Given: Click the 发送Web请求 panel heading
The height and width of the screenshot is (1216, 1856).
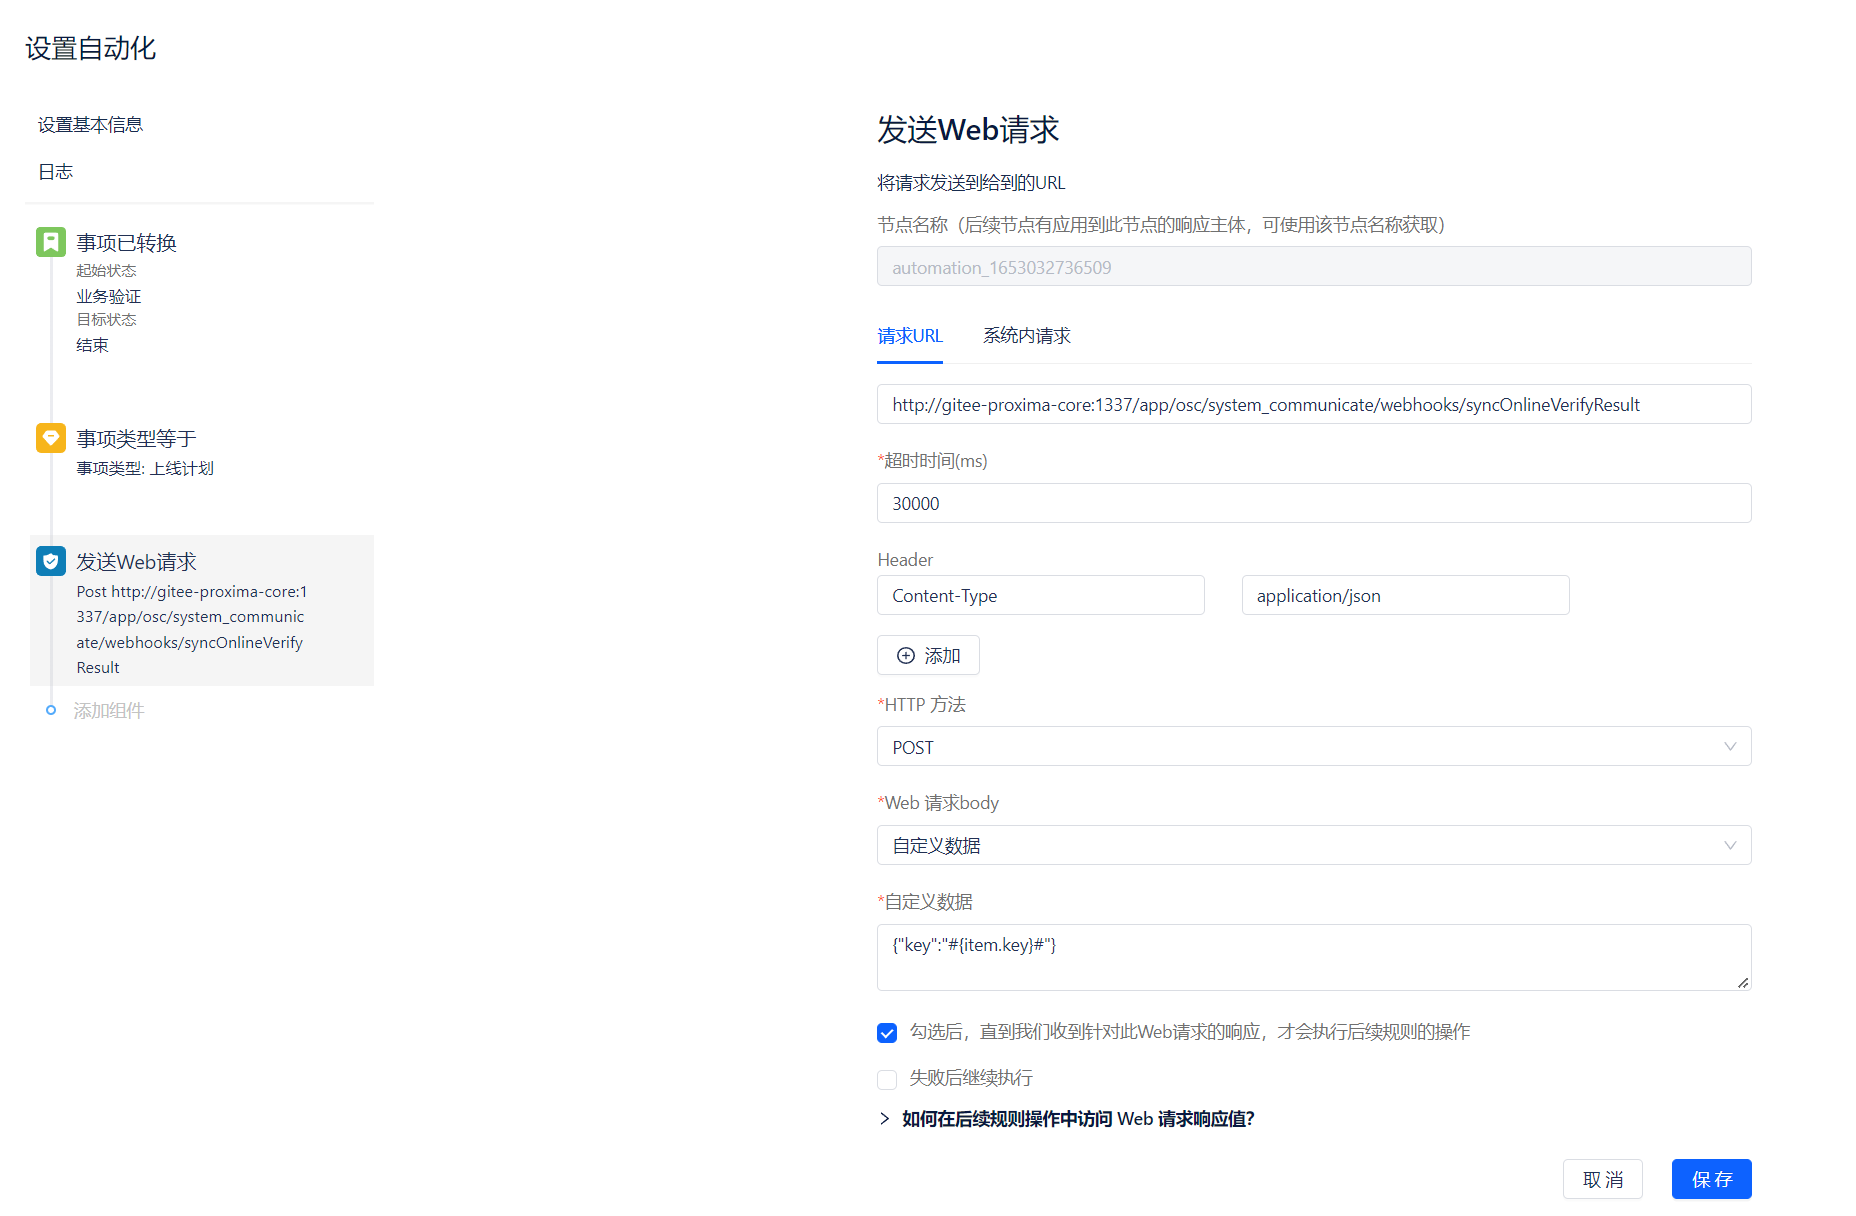Looking at the screenshot, I should pyautogui.click(x=968, y=129).
